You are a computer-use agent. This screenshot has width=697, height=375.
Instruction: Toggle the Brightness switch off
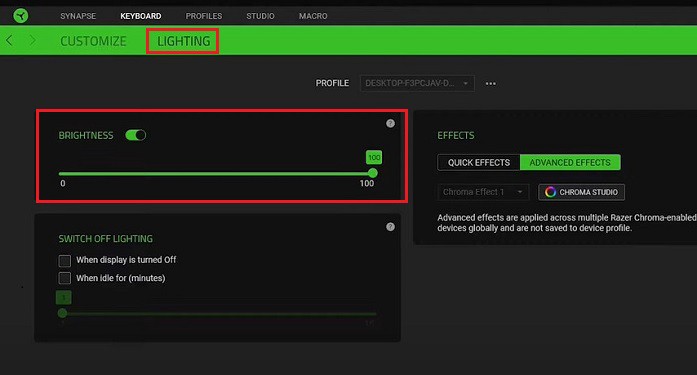pos(136,135)
